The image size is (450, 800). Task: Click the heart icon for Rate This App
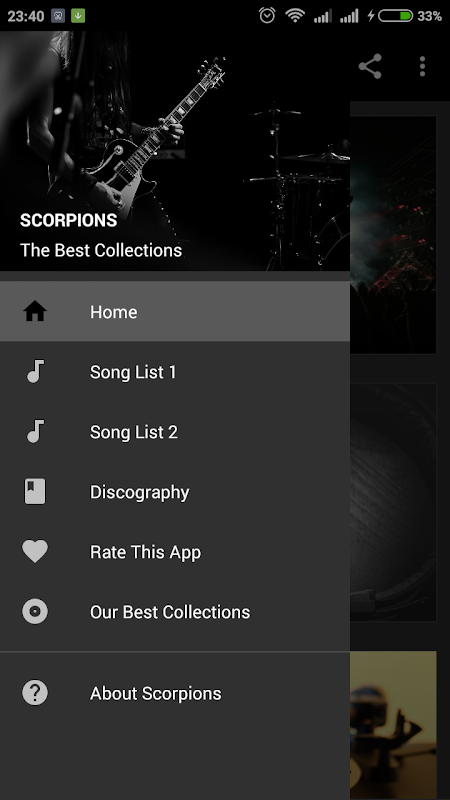35,552
